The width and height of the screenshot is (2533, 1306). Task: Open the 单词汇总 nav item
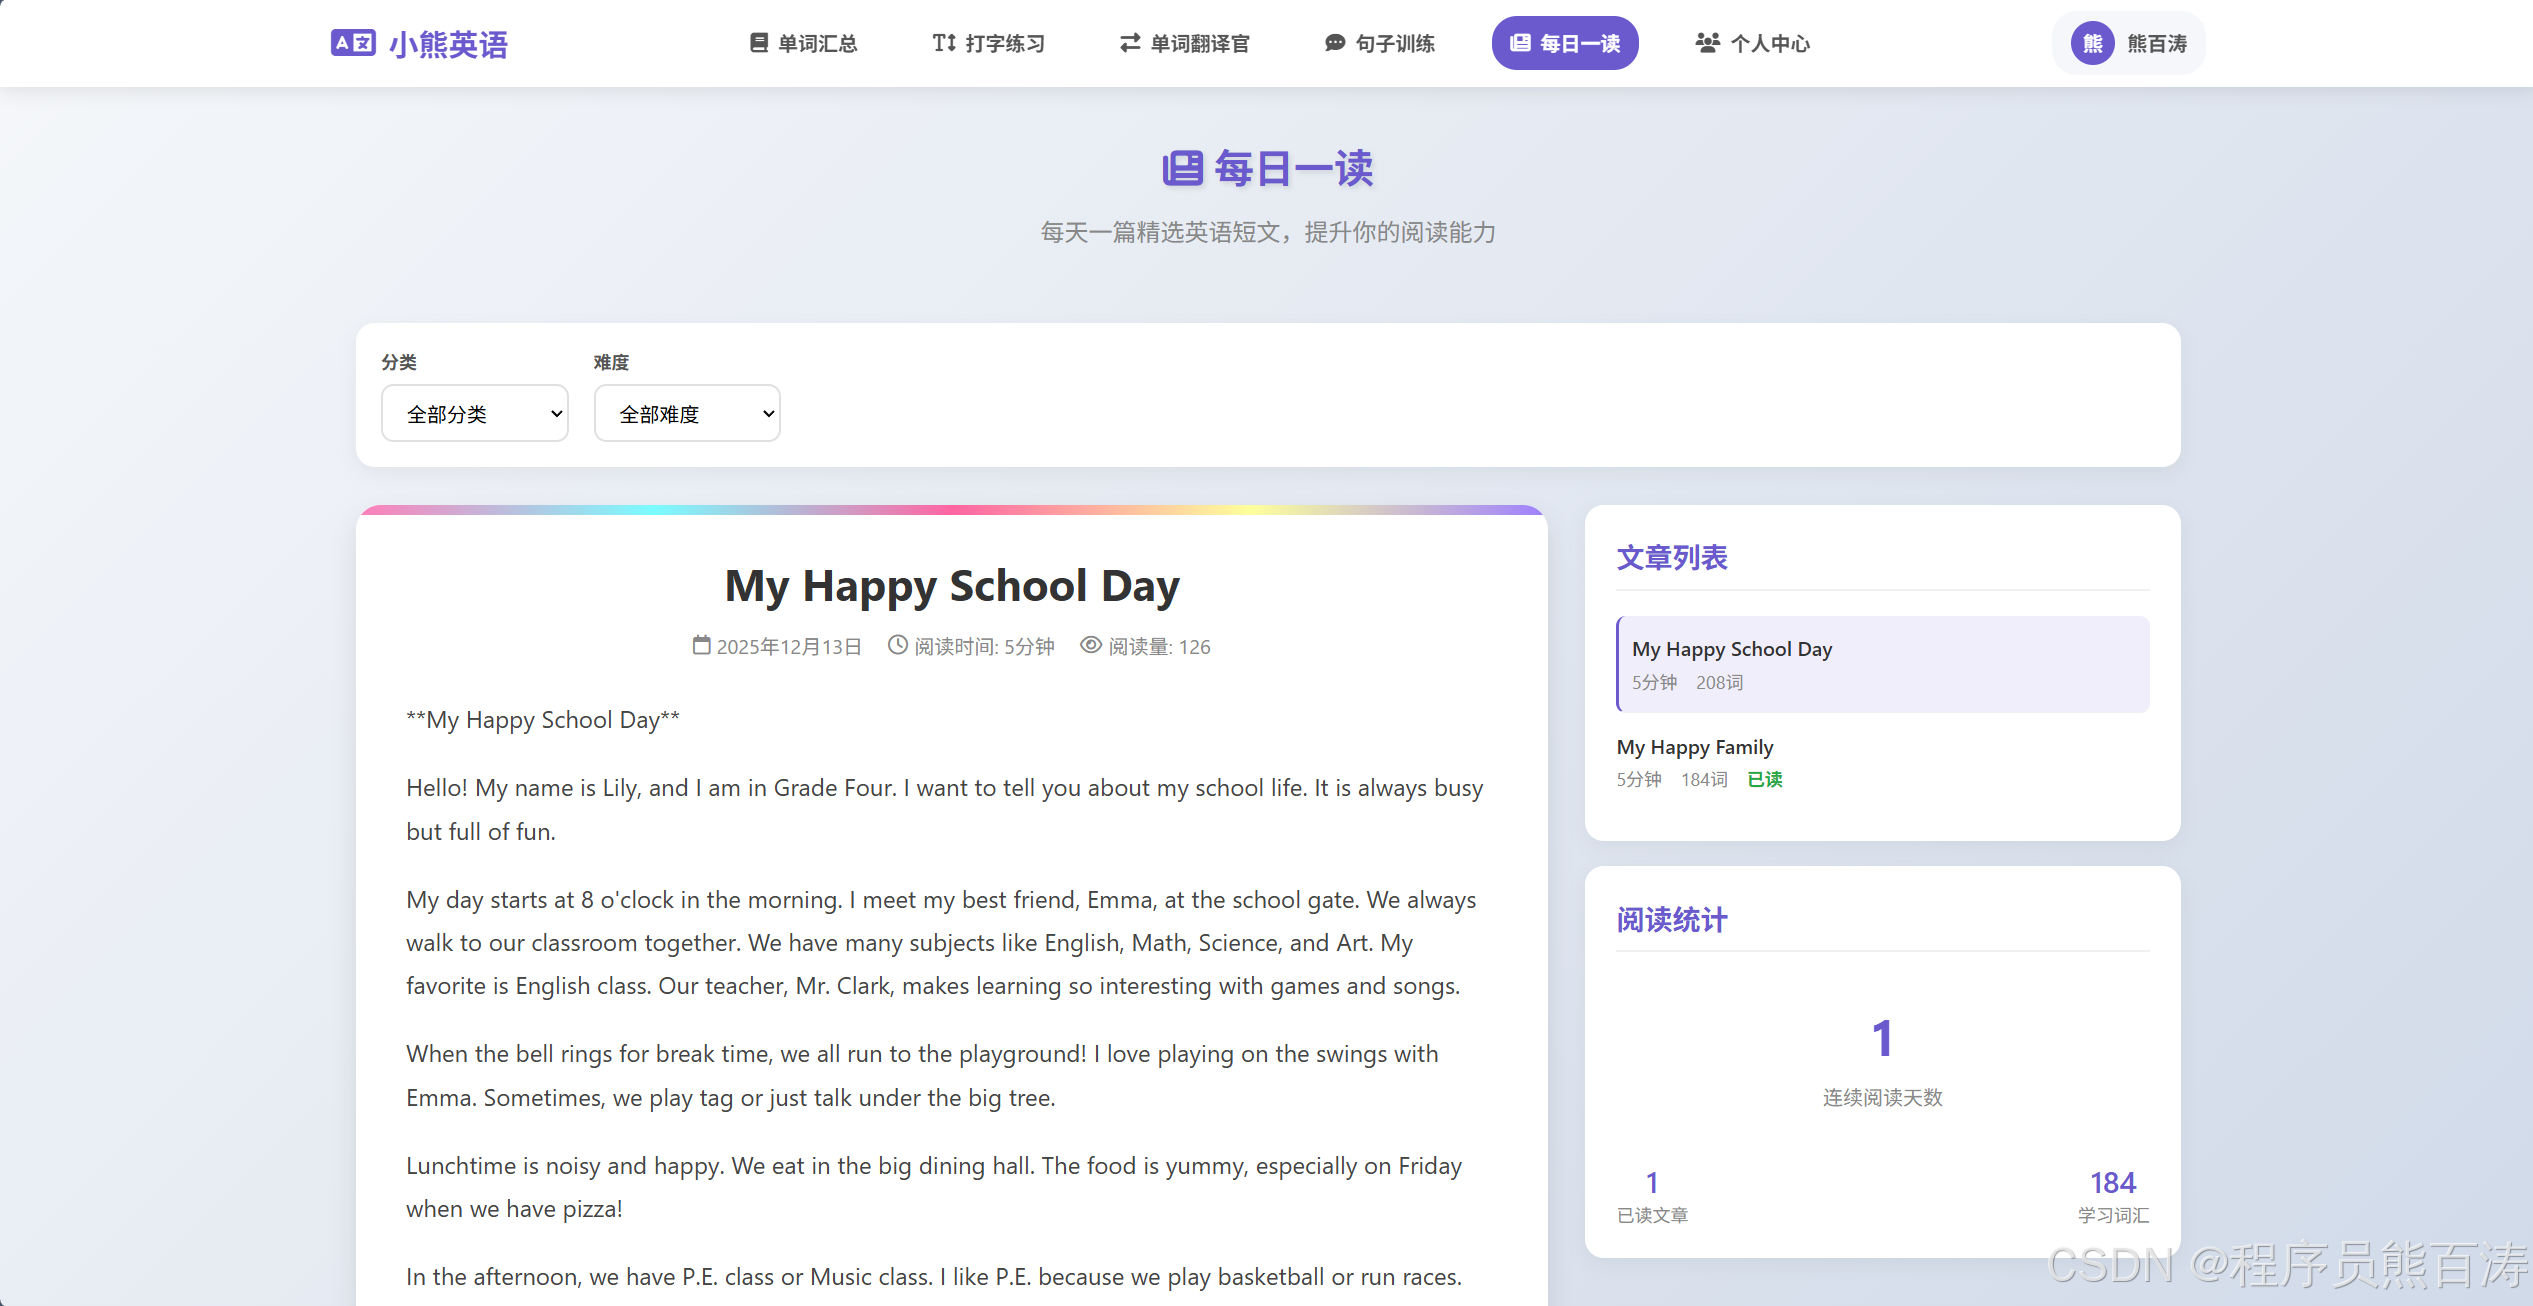[803, 43]
